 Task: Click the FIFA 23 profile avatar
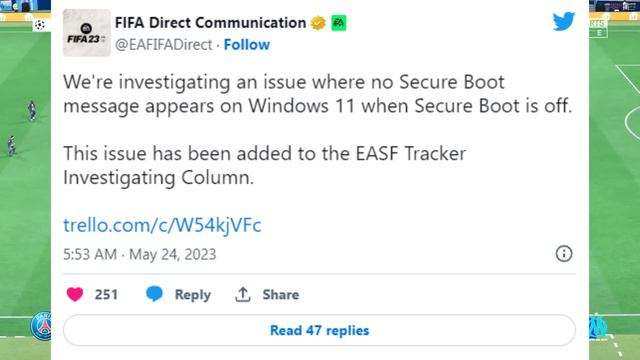[87, 33]
